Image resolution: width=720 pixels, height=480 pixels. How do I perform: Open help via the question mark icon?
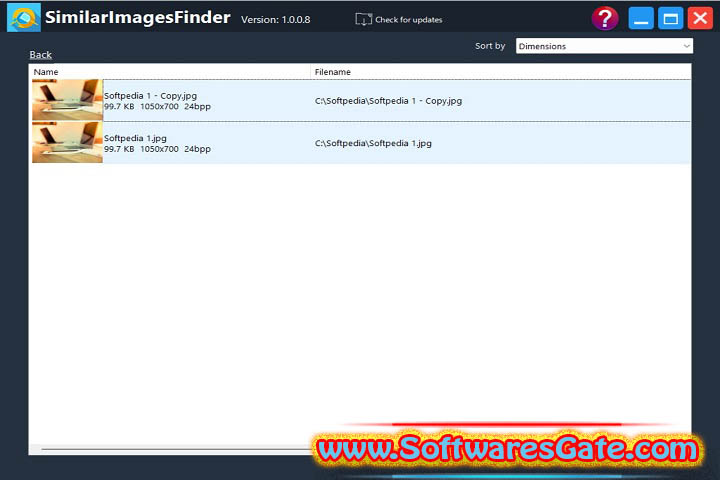click(x=605, y=18)
